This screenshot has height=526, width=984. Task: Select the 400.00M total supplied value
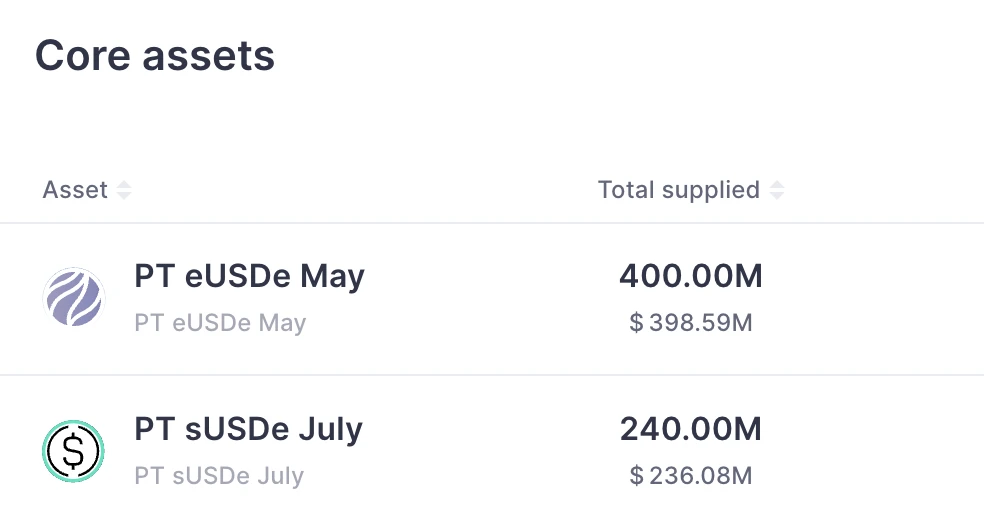click(690, 276)
